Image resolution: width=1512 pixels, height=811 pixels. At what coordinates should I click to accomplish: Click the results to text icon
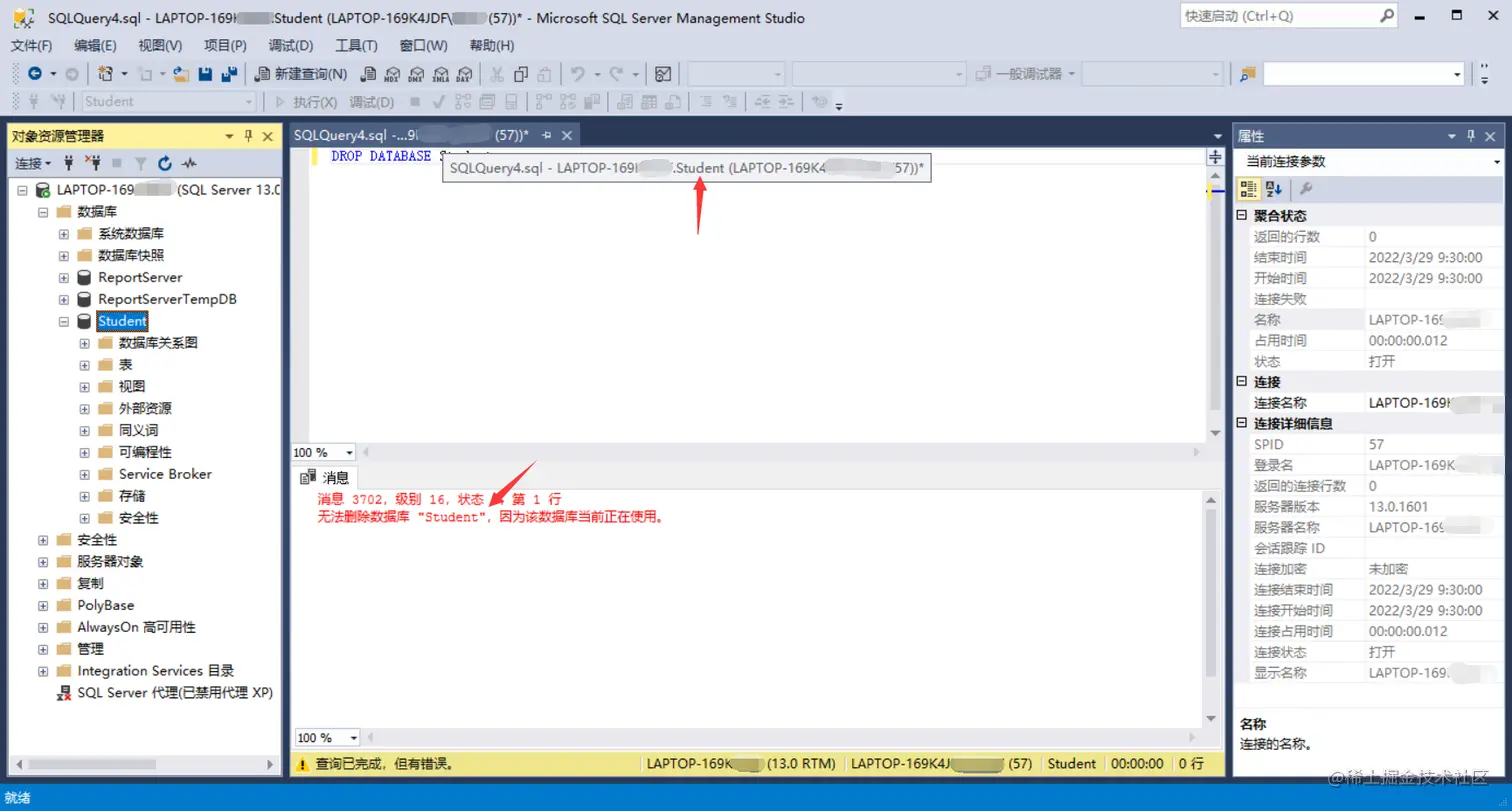point(624,101)
